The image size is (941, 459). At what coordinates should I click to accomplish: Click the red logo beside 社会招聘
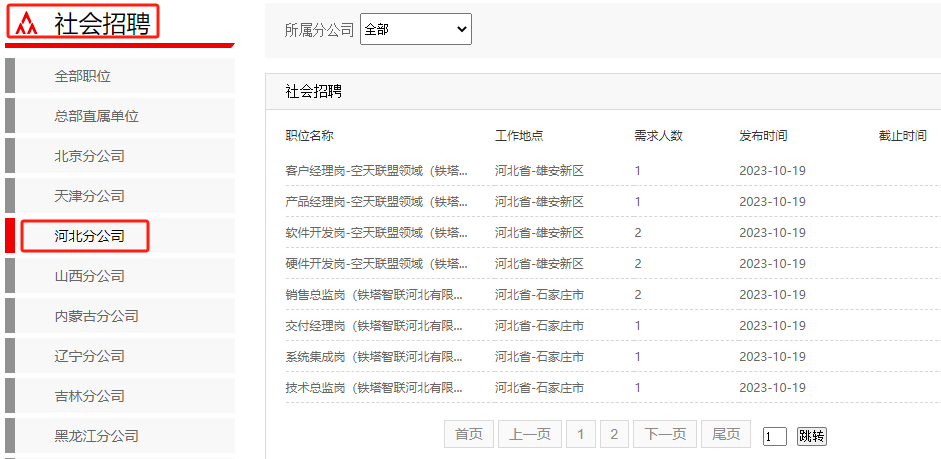[x=27, y=23]
